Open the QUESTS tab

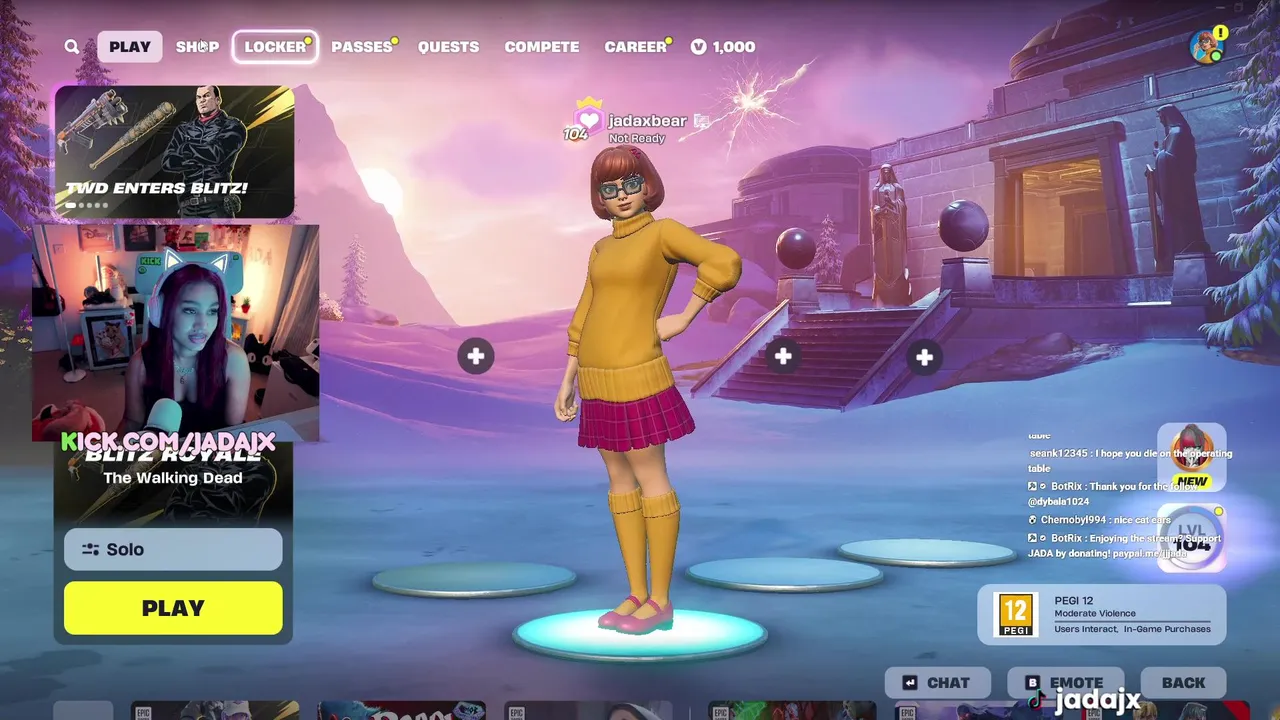tap(448, 47)
